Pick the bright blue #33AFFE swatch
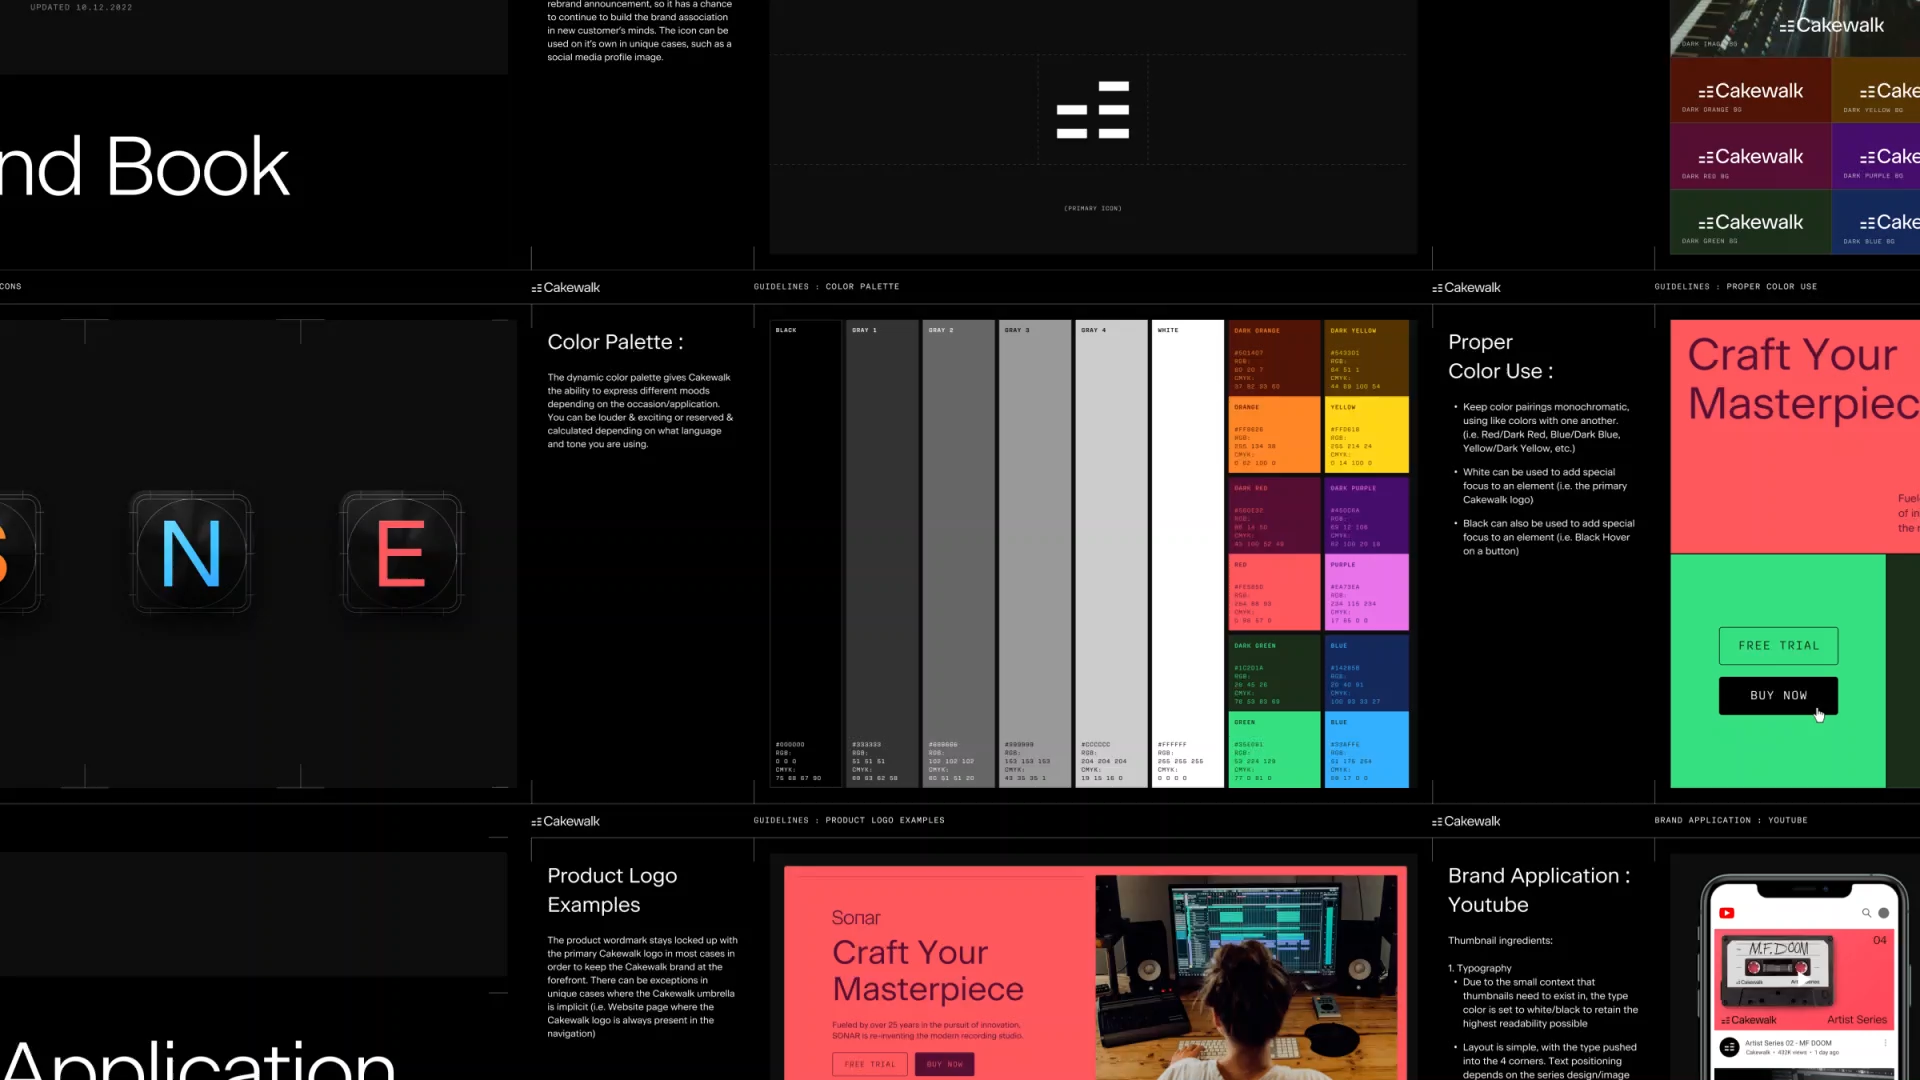Image resolution: width=1920 pixels, height=1080 pixels. click(1367, 750)
